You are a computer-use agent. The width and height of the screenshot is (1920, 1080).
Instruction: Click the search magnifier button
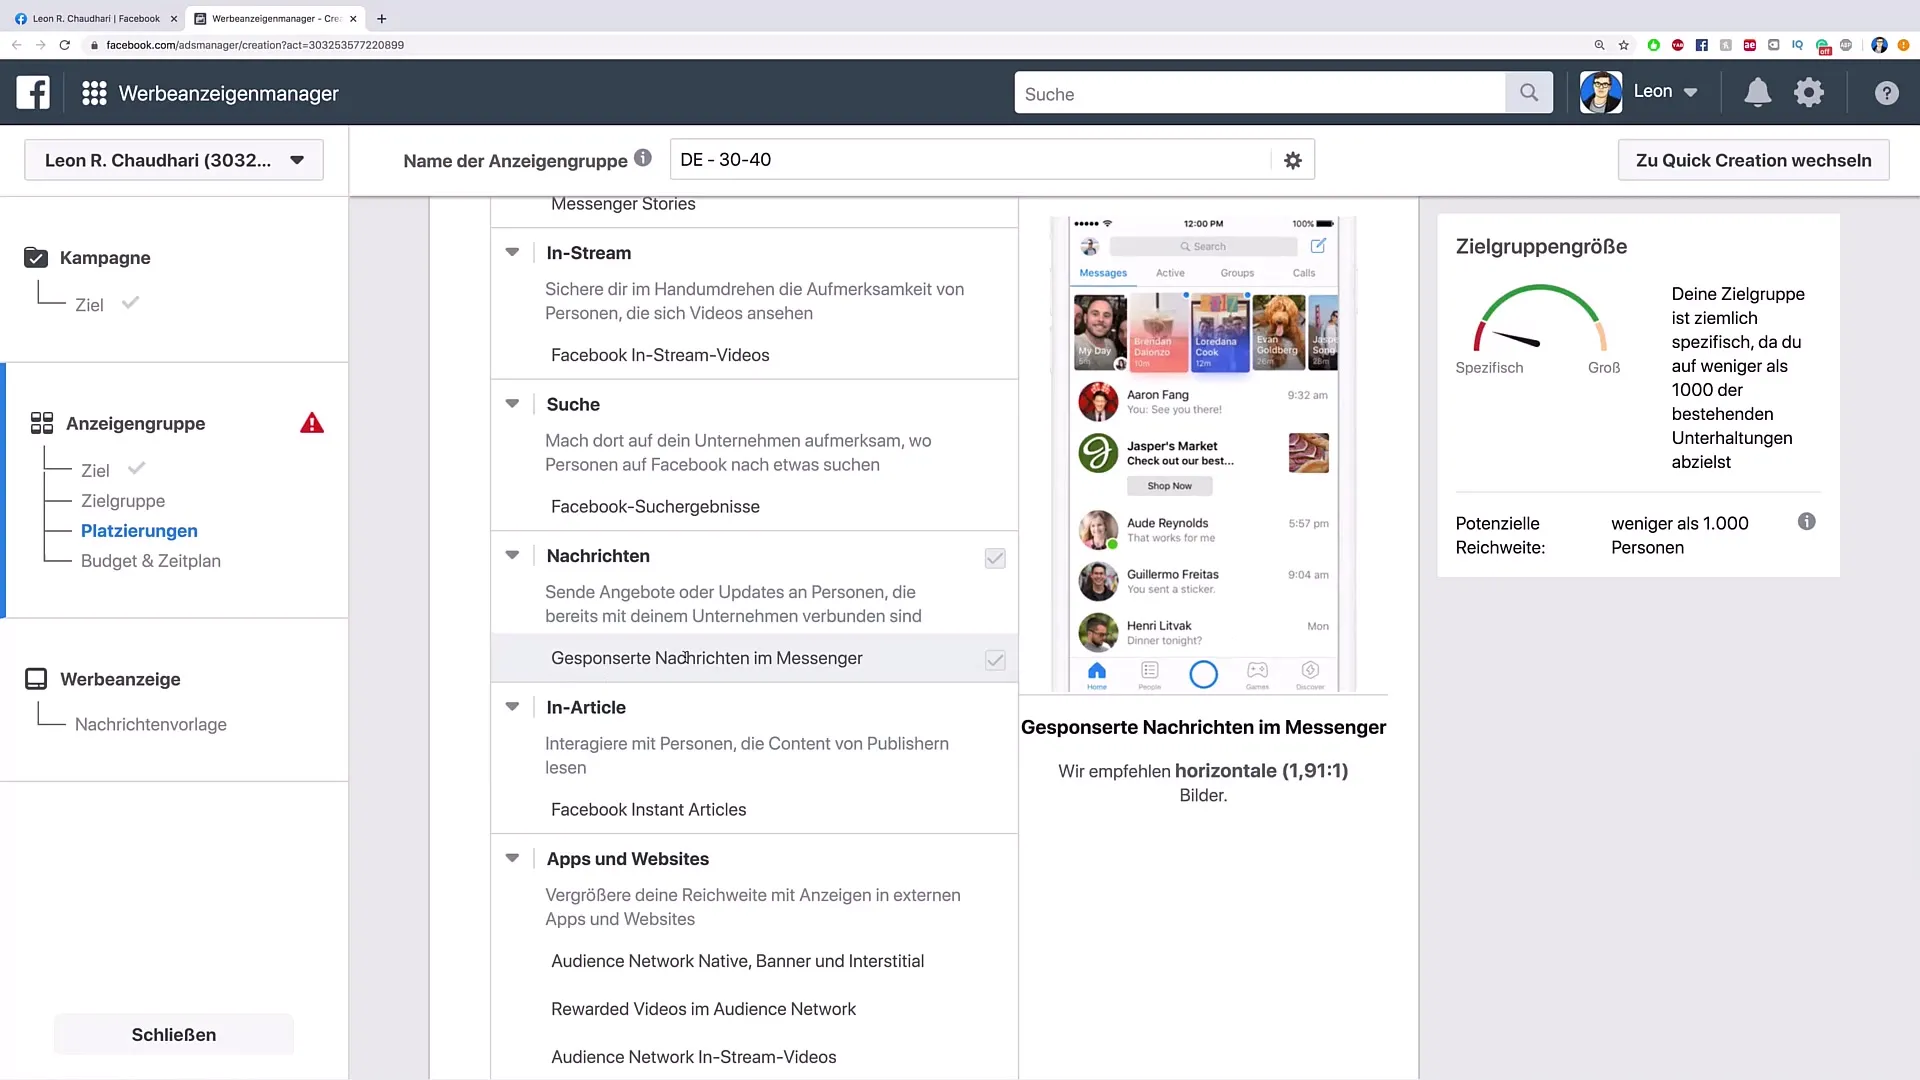tap(1529, 93)
